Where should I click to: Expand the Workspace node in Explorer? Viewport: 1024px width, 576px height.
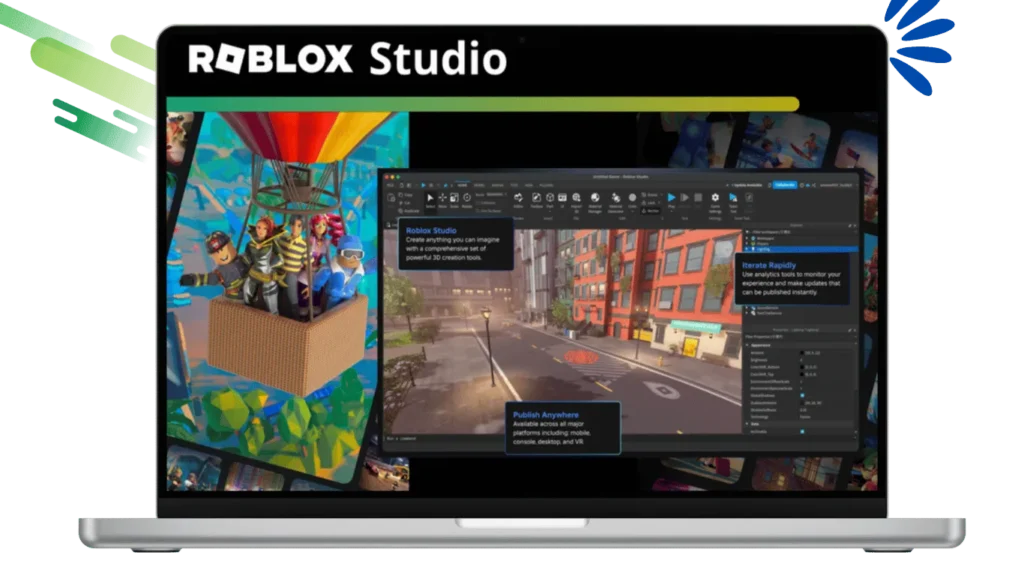tap(748, 238)
